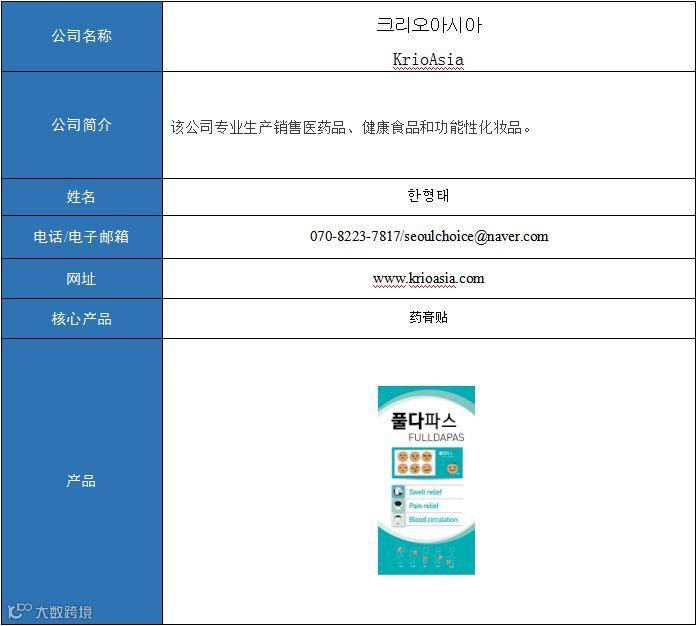Screen dimensions: 697x626
Task: Open the www.krioasia.com website text
Action: click(x=429, y=278)
